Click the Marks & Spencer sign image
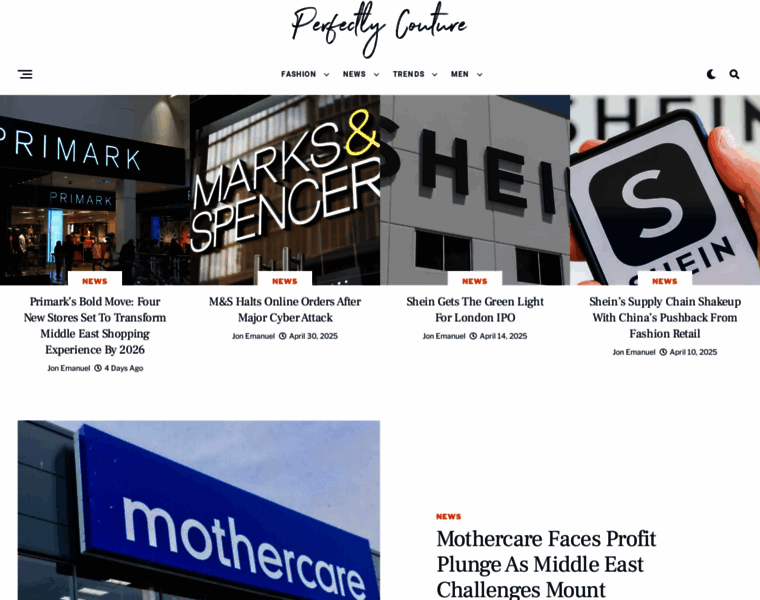 [285, 190]
